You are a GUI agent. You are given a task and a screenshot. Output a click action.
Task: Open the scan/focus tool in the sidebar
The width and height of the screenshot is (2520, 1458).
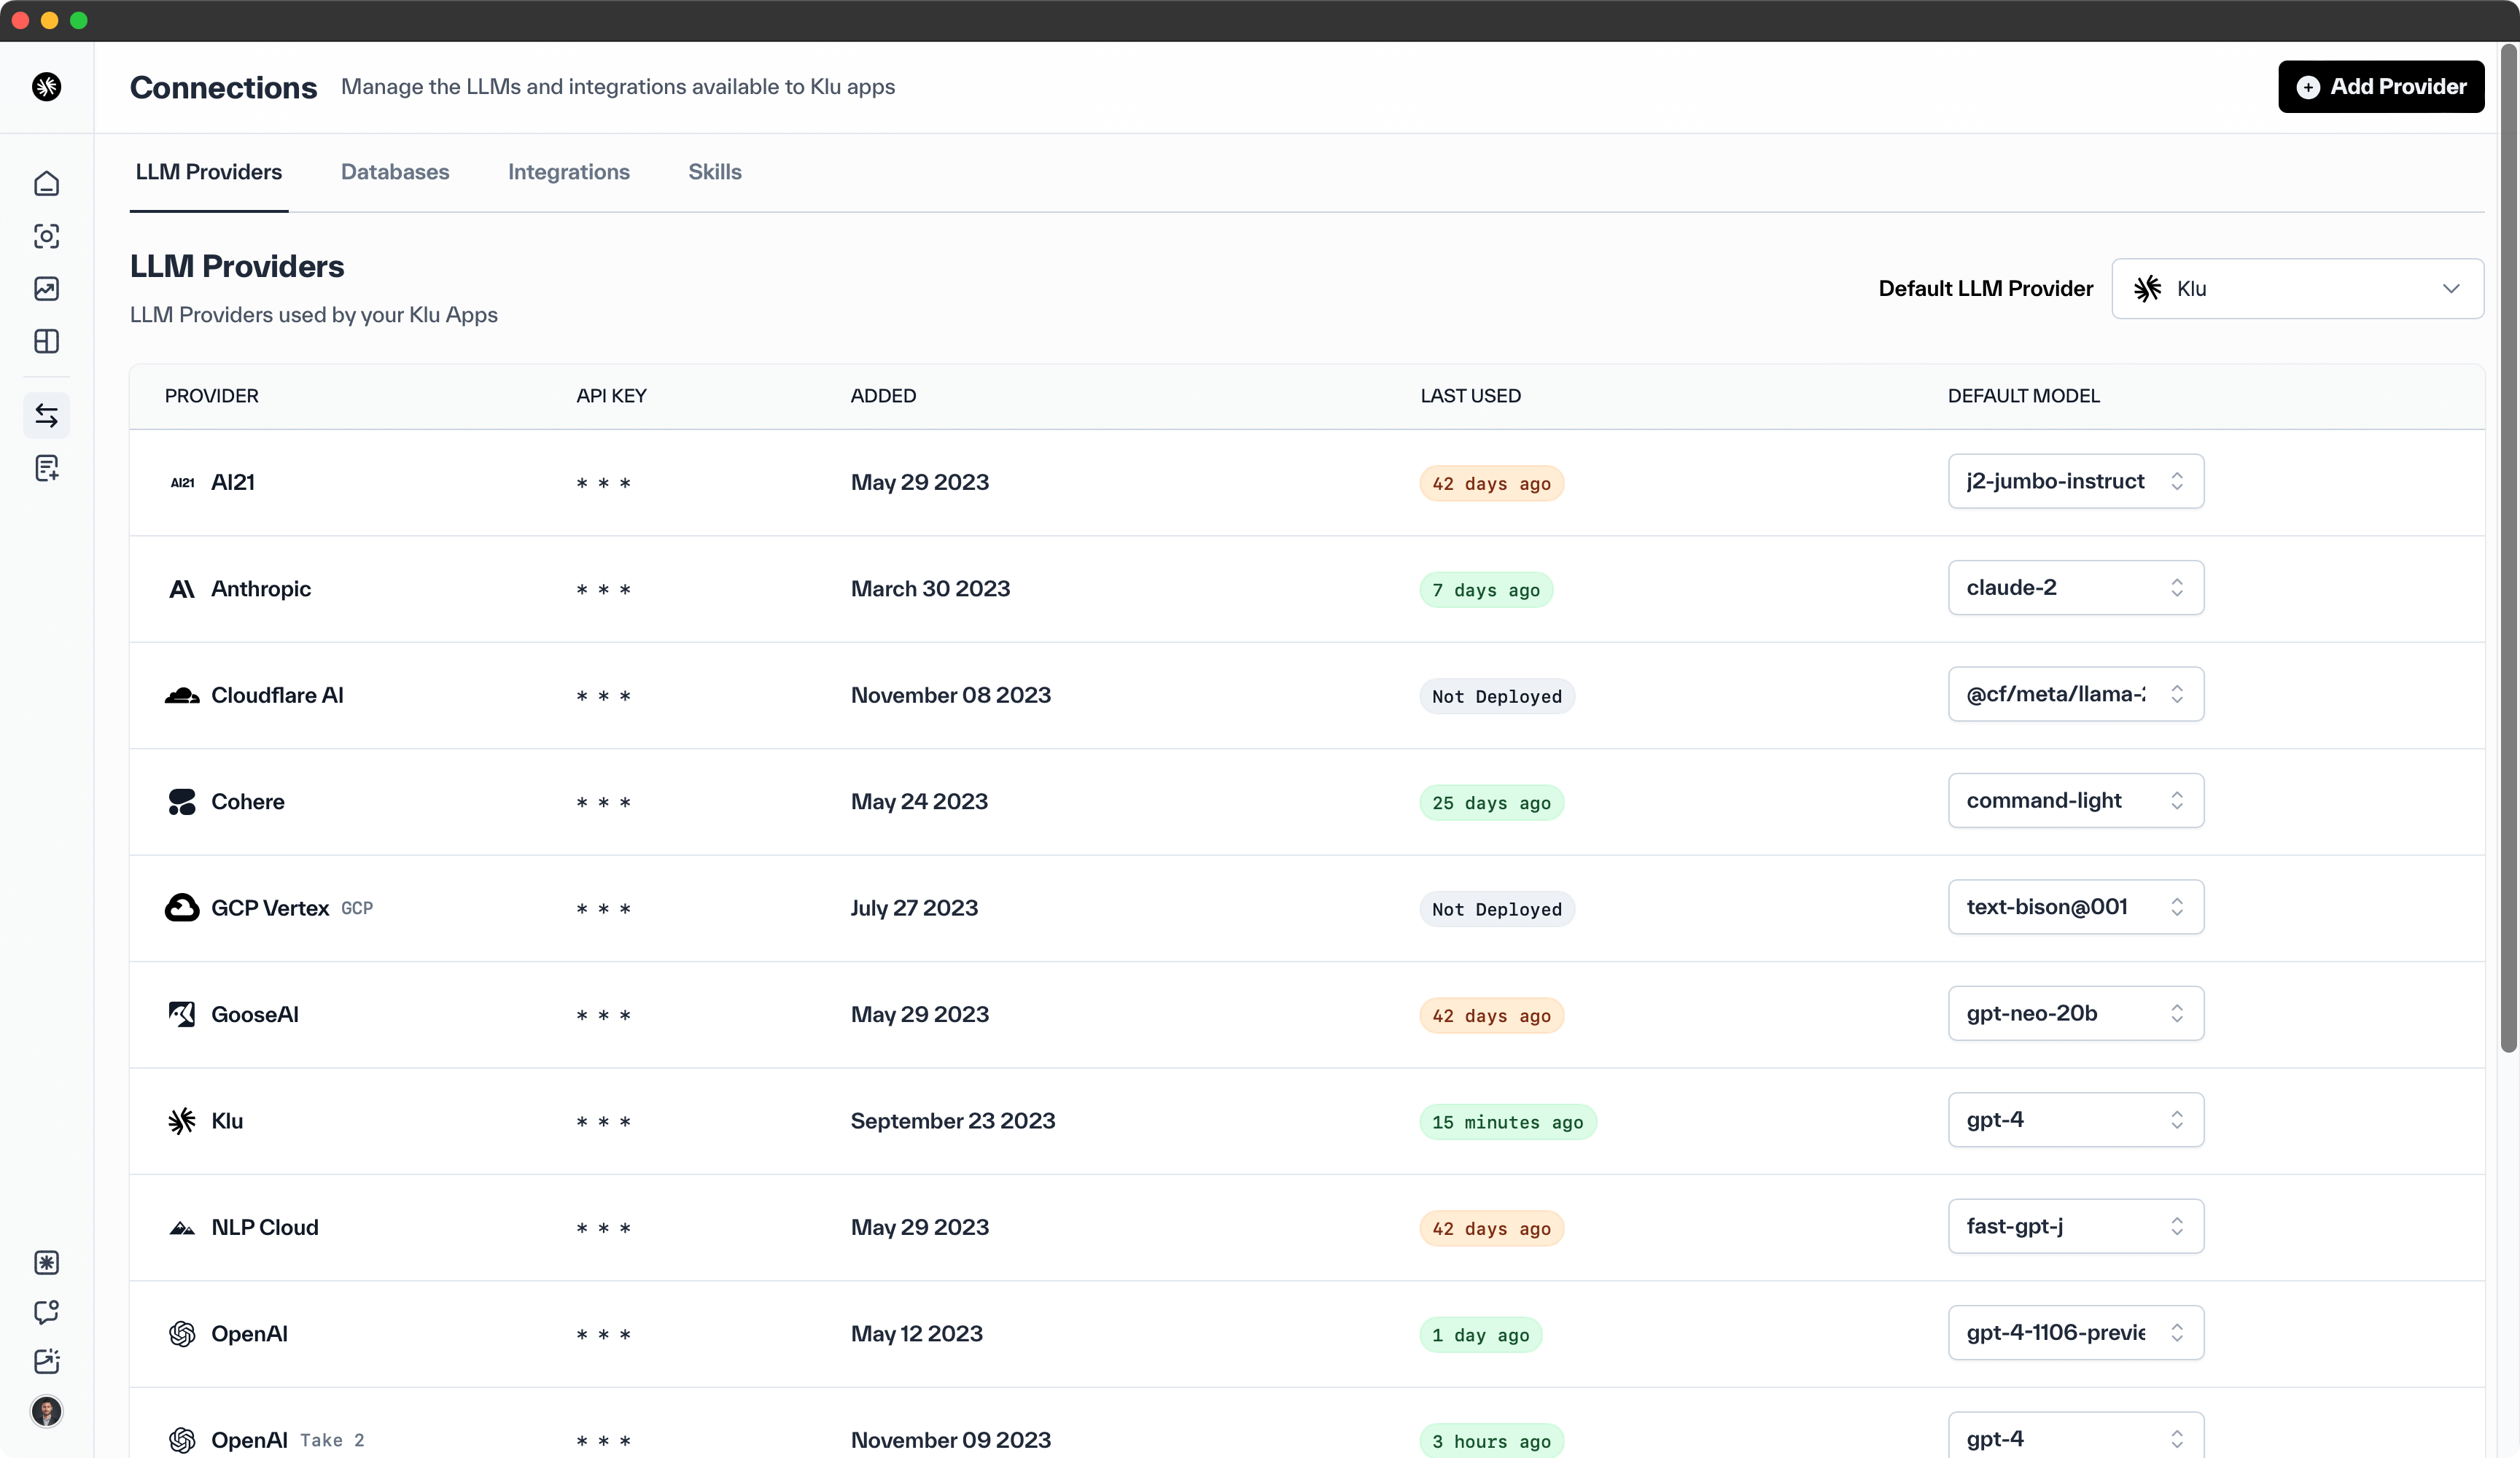click(46, 237)
